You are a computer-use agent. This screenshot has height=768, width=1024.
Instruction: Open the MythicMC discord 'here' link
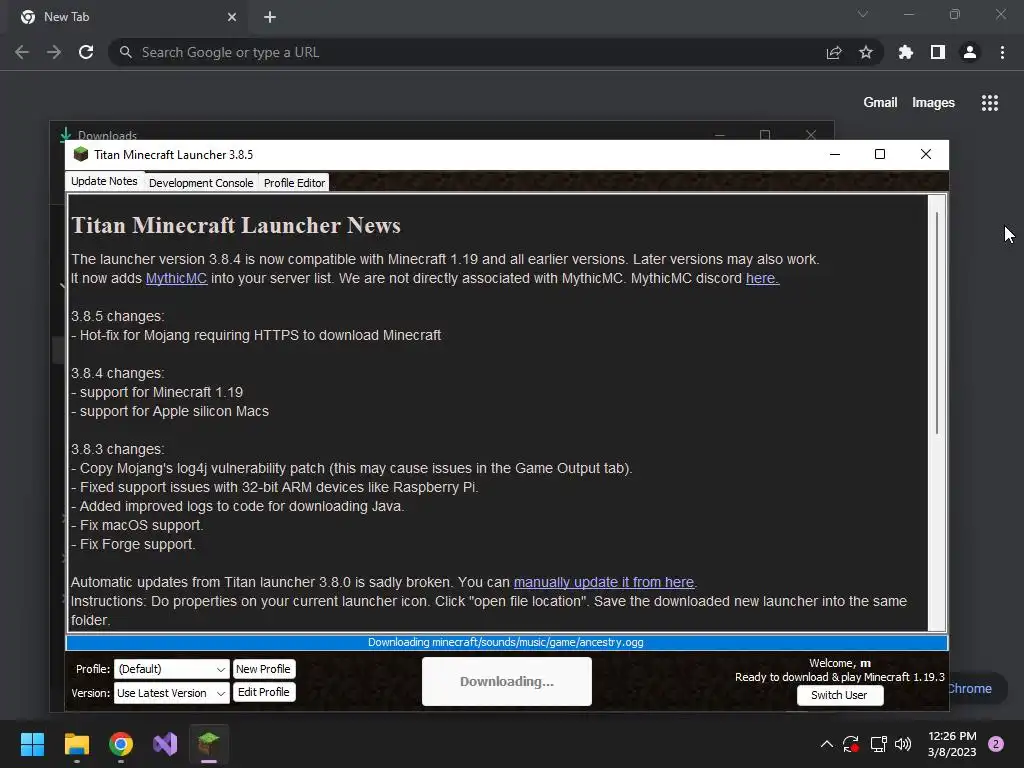pos(763,278)
